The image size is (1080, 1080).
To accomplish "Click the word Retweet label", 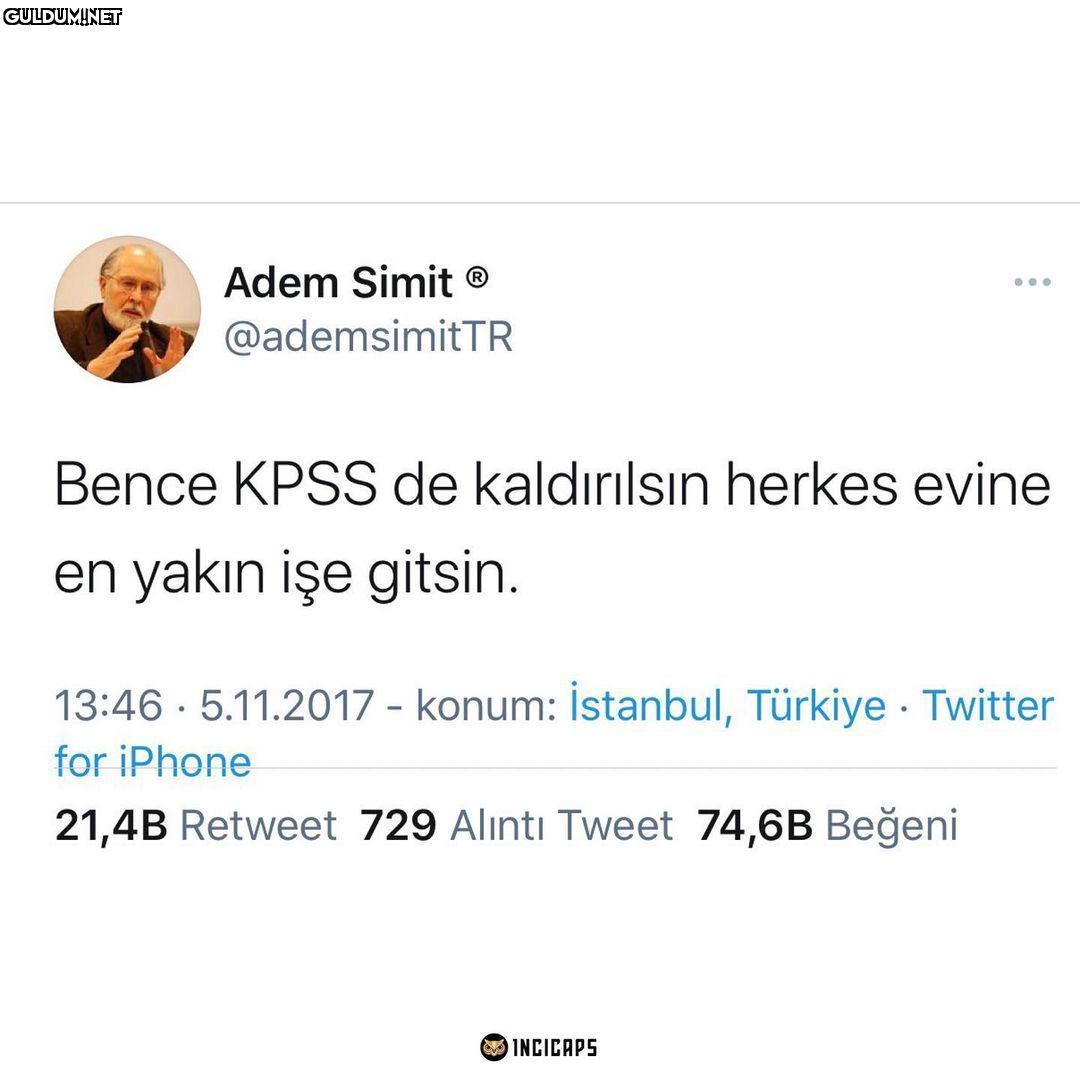I will [x=258, y=825].
